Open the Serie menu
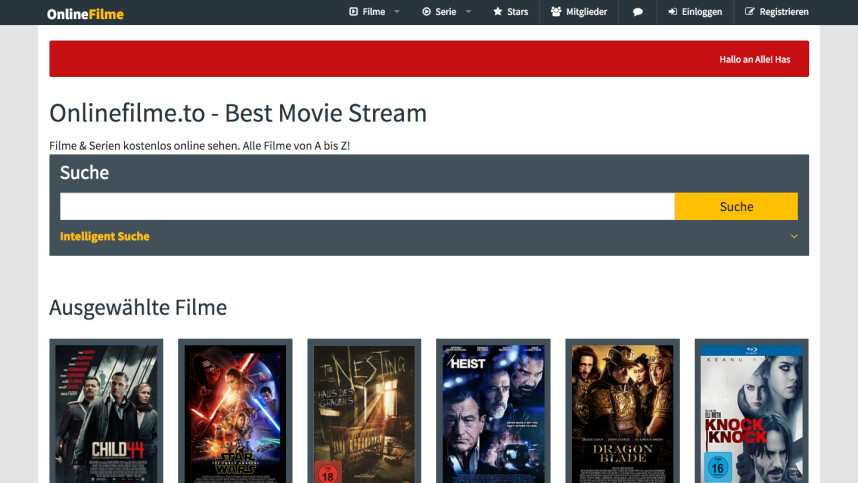The image size is (858, 483). coord(445,11)
